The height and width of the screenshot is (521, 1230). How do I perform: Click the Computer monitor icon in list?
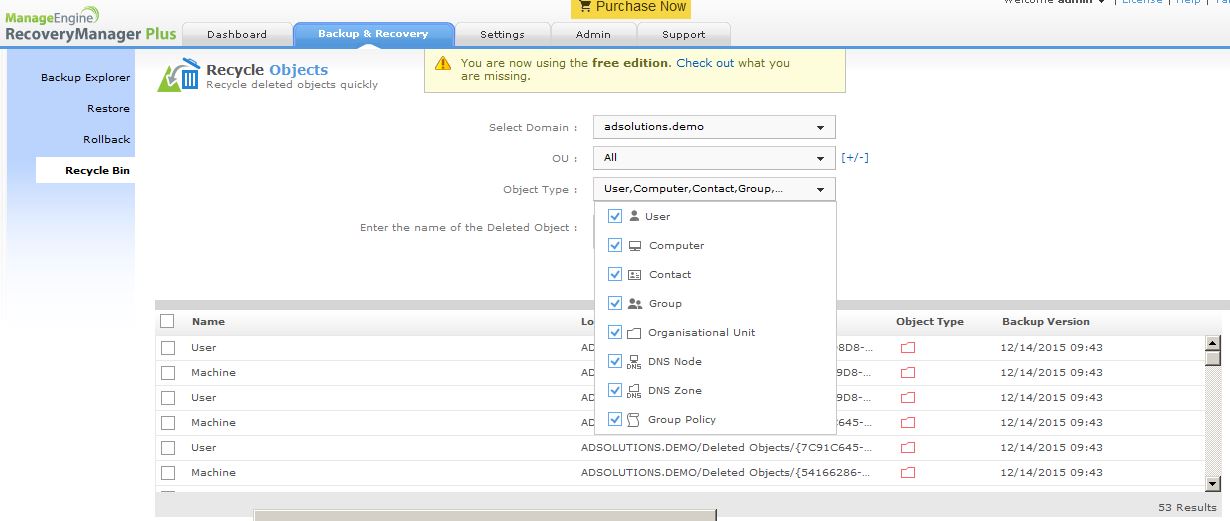tap(634, 246)
